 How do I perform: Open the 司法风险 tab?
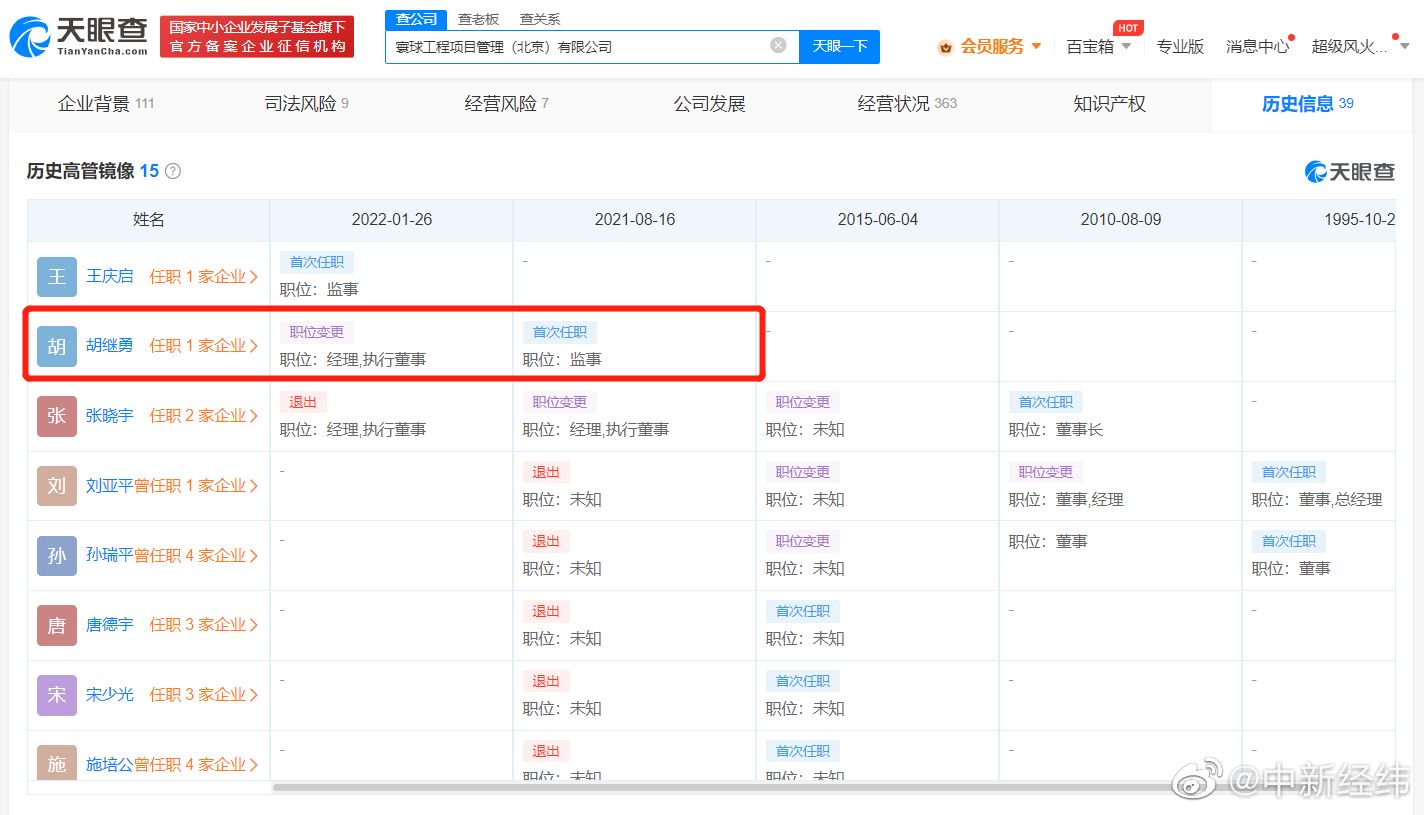pos(306,104)
